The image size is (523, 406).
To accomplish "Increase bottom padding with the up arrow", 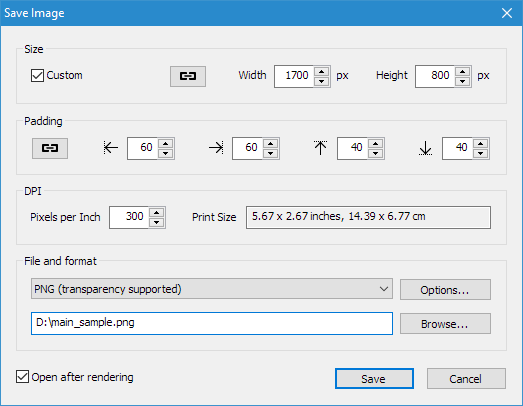I will (481, 143).
